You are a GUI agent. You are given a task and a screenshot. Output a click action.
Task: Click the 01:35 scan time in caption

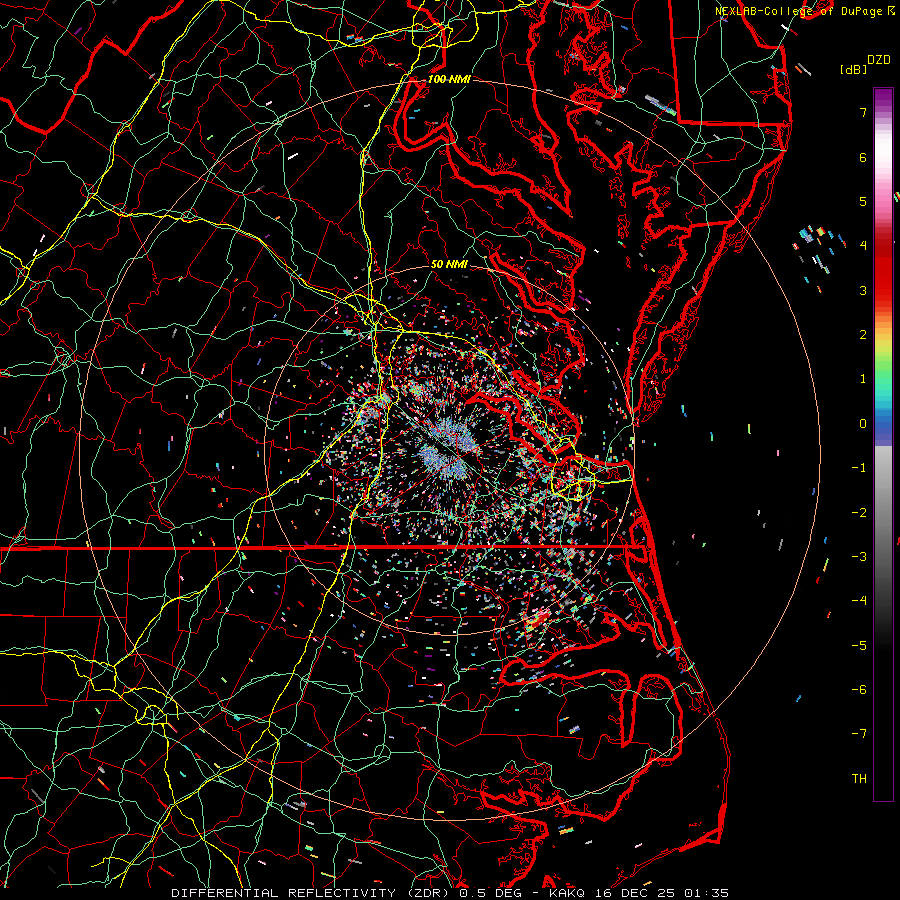tap(705, 893)
